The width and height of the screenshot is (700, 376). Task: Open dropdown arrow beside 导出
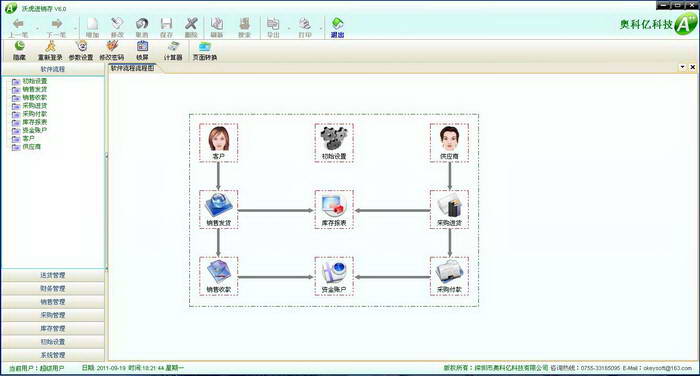tap(289, 29)
